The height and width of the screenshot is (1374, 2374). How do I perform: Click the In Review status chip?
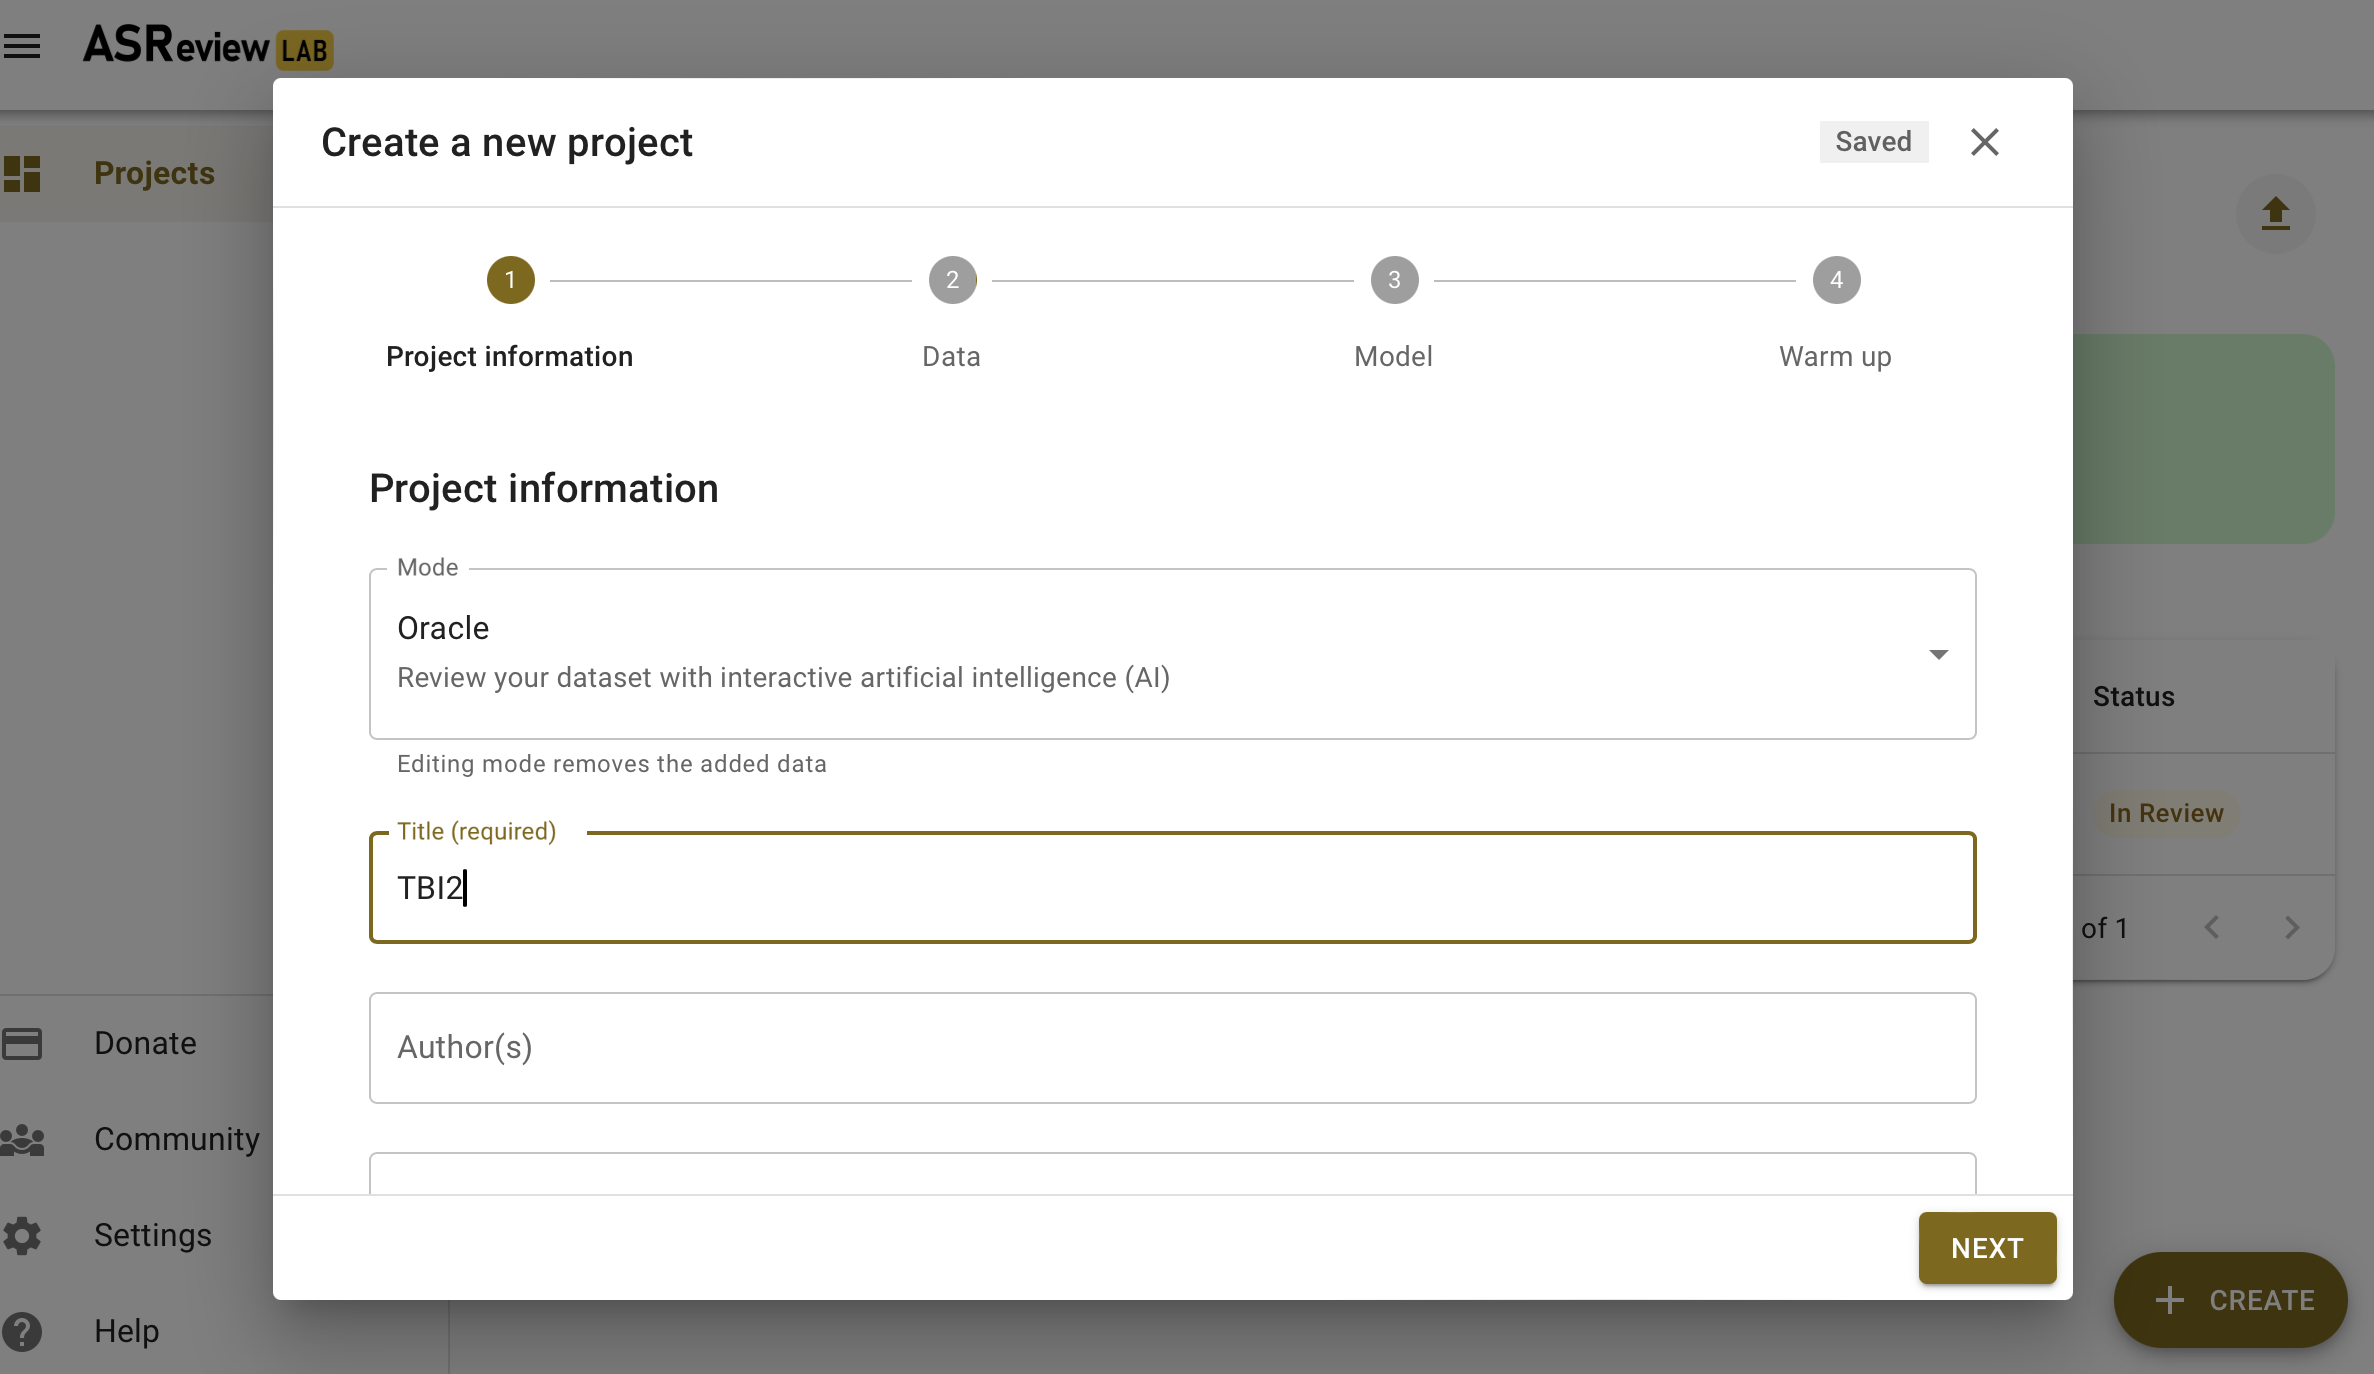click(2165, 813)
